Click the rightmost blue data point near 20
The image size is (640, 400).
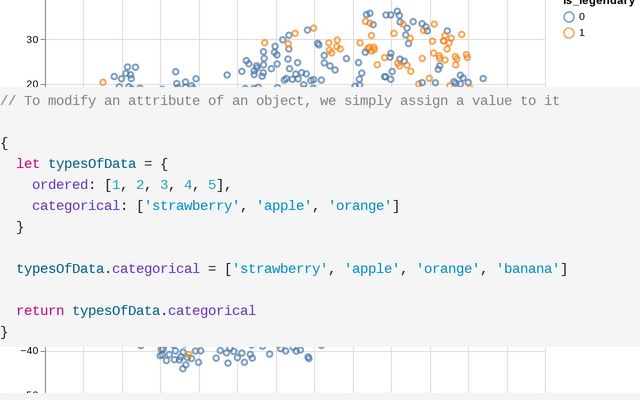pos(483,78)
